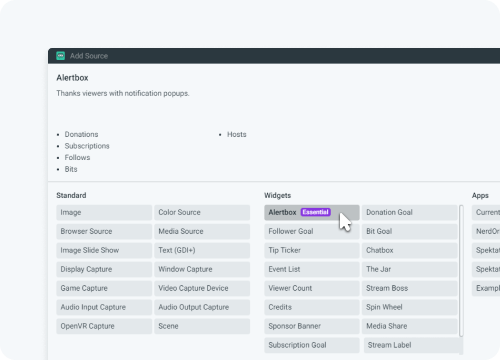
Task: Select Image Slide Show source
Action: pyautogui.click(x=104, y=250)
